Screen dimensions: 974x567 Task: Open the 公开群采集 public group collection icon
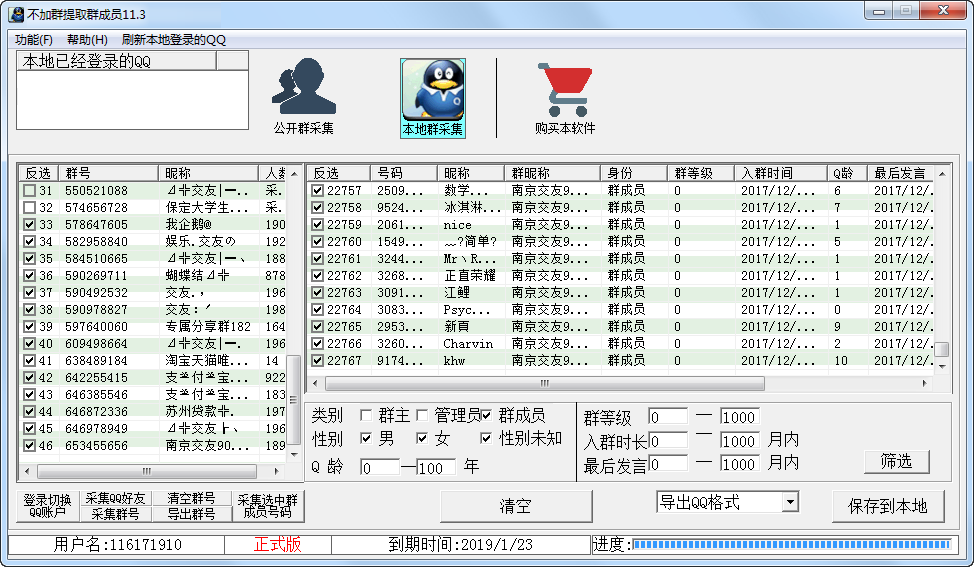tap(304, 96)
